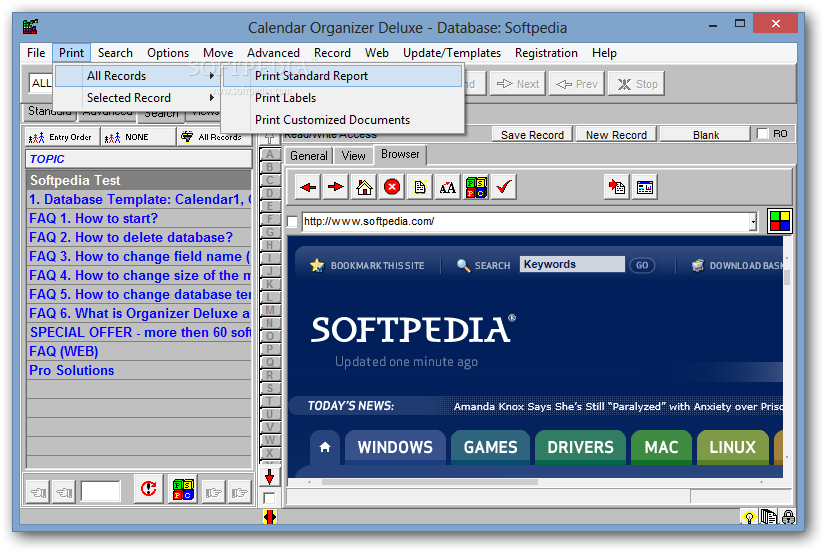Click bookmark star on Softpedia page

317,265
